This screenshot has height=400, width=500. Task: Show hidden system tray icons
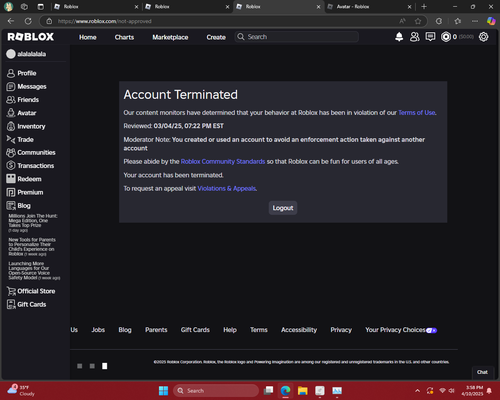tap(417, 390)
